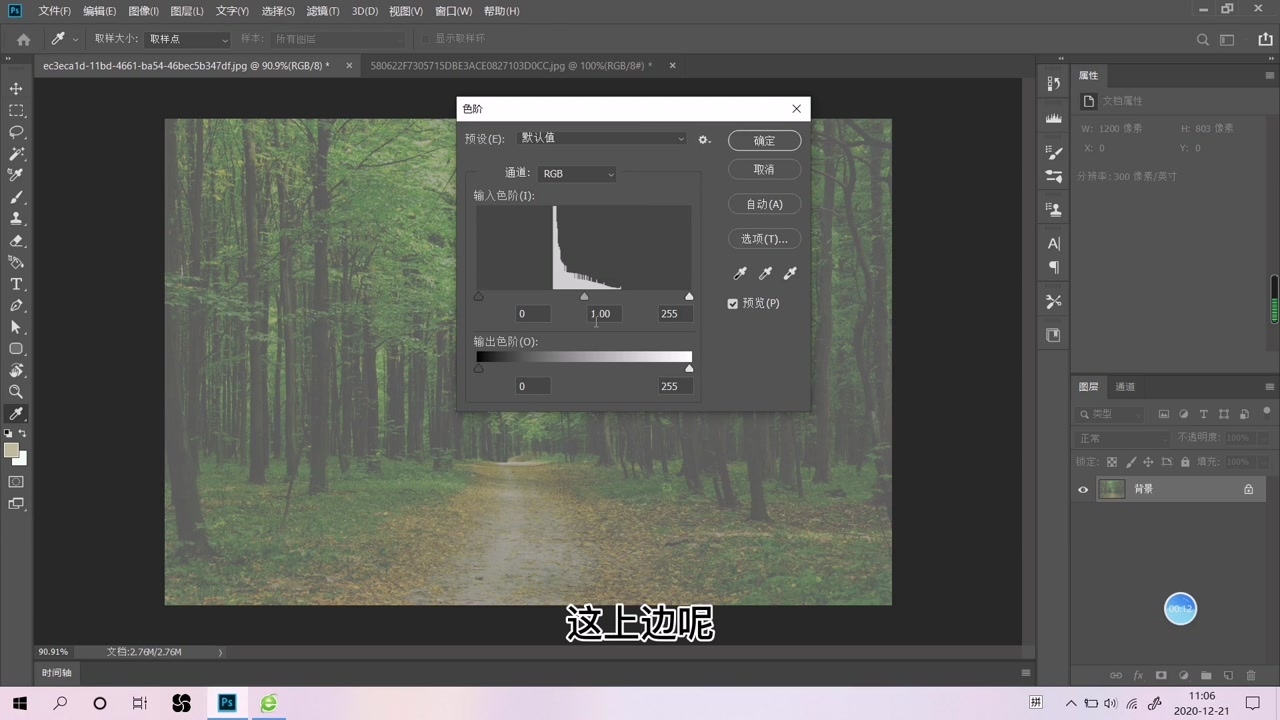This screenshot has width=1280, height=720.
Task: Select the Lasso tool
Action: click(16, 132)
